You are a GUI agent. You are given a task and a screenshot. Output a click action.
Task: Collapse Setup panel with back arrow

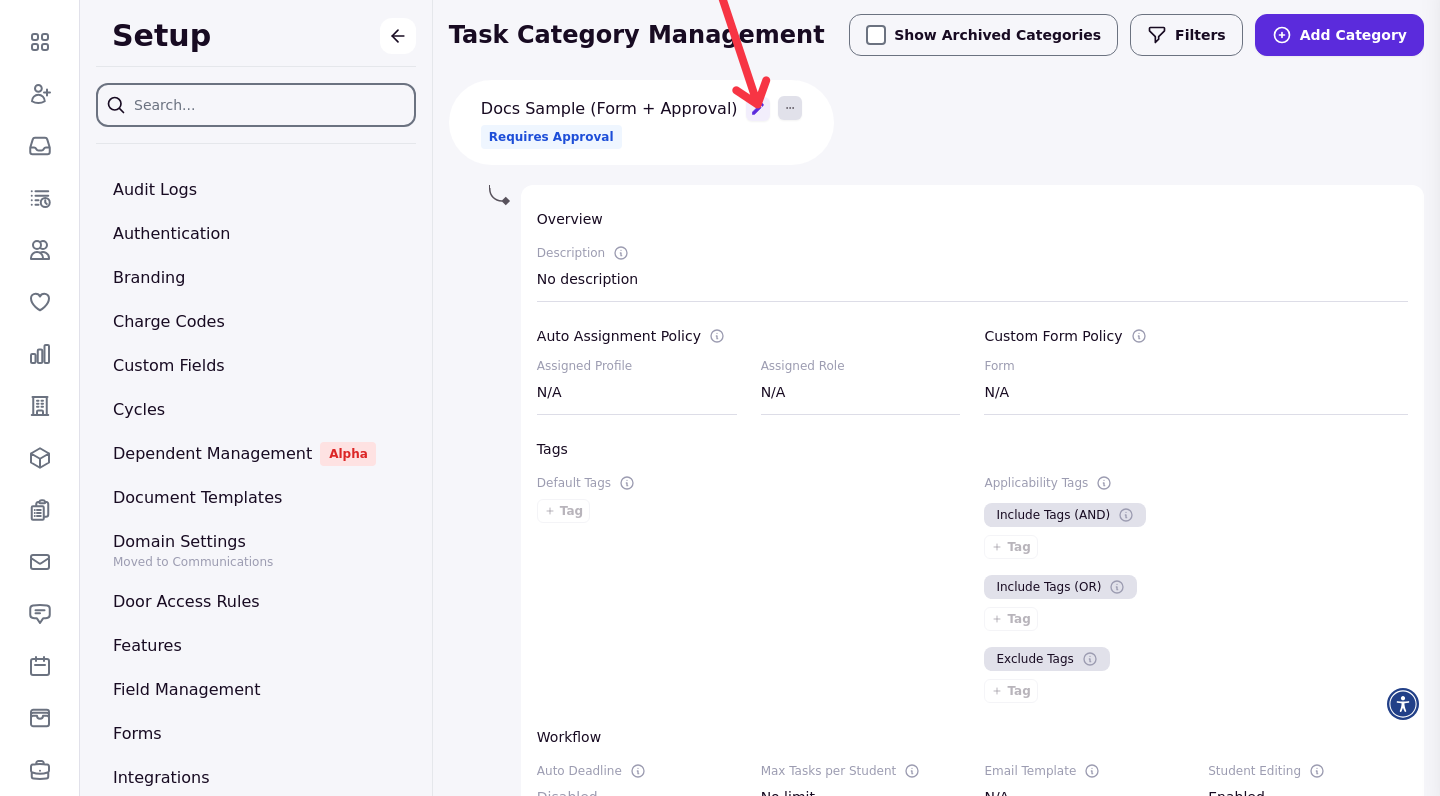[398, 36]
